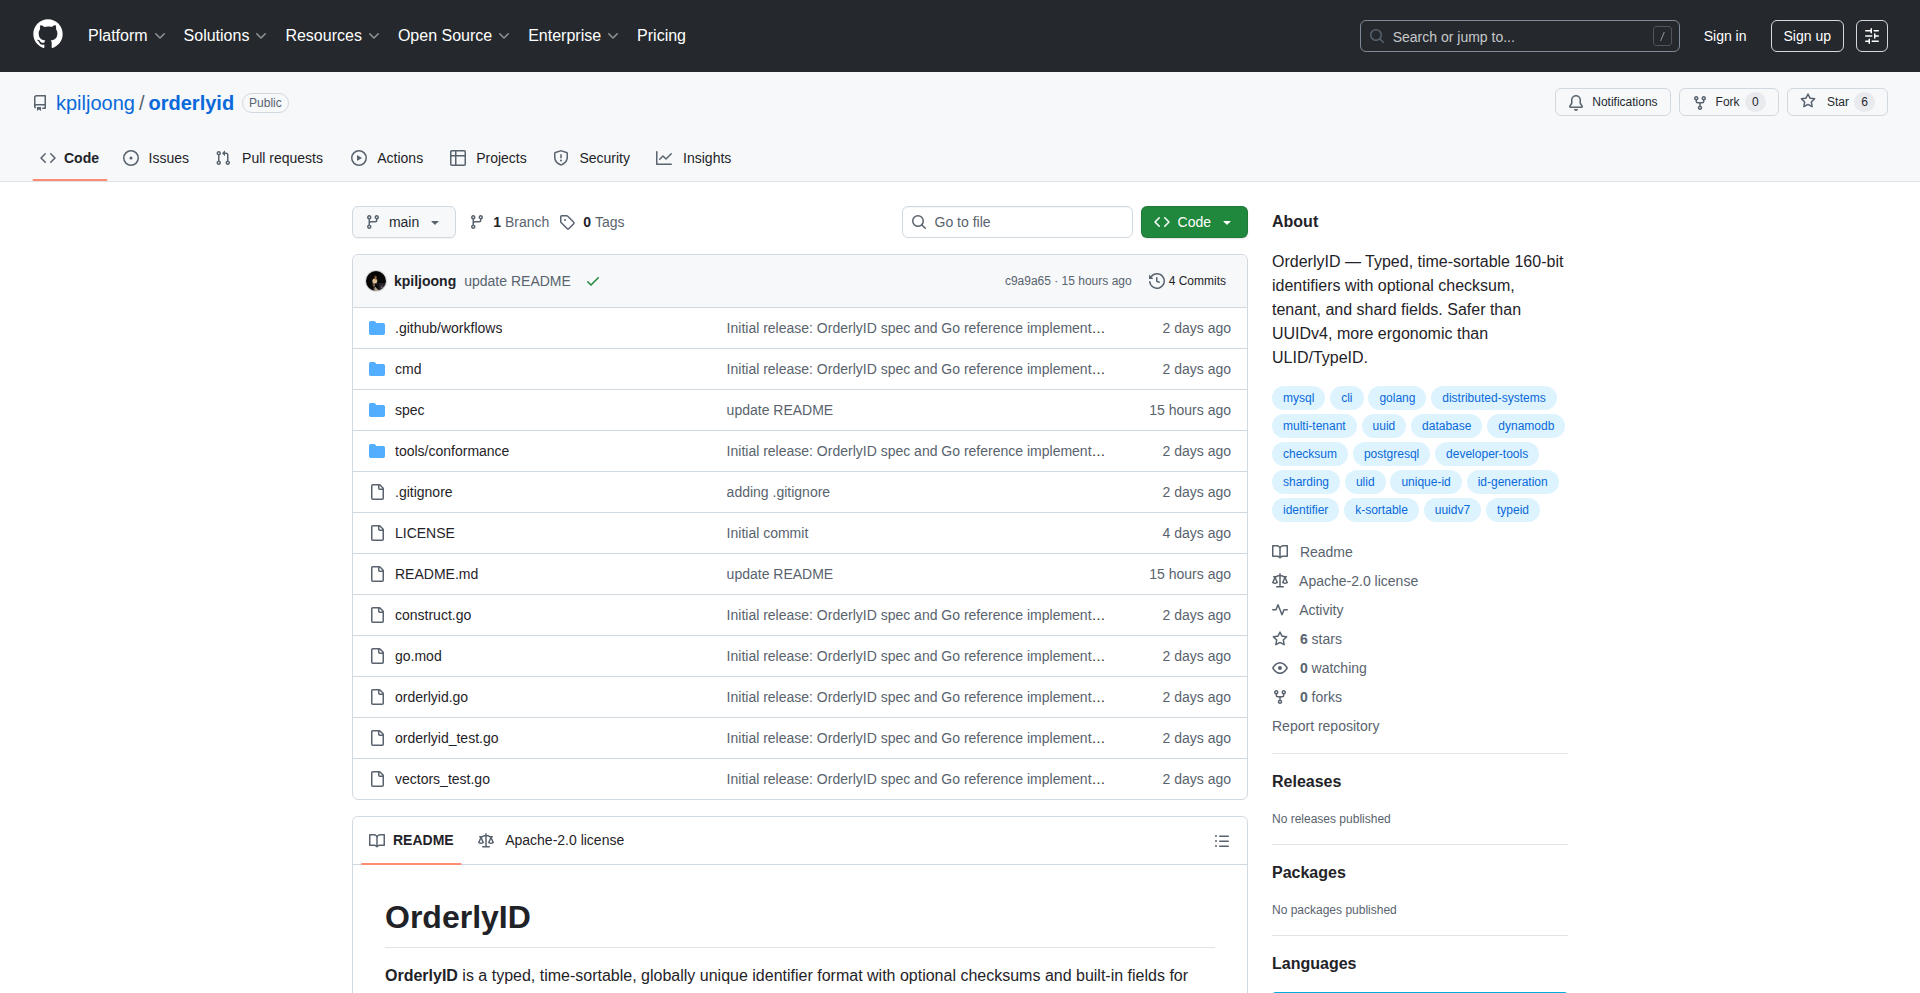Viewport: 1920px width, 993px height.
Task: Open kpiljoong avatar in commit bar
Action: pos(376,281)
